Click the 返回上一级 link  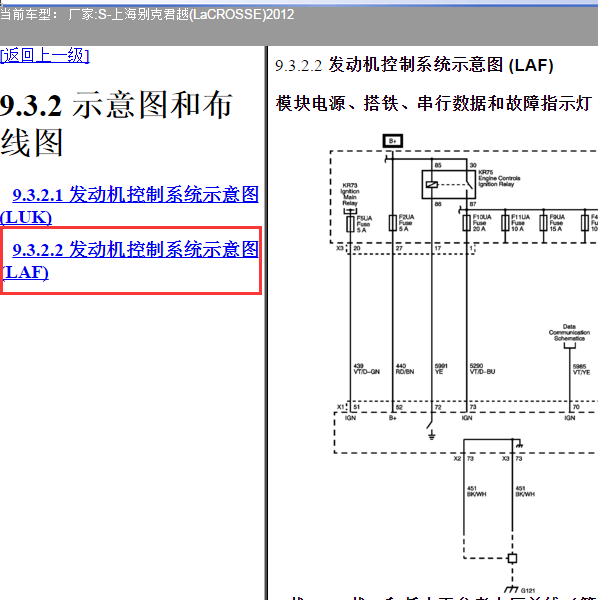tap(44, 55)
